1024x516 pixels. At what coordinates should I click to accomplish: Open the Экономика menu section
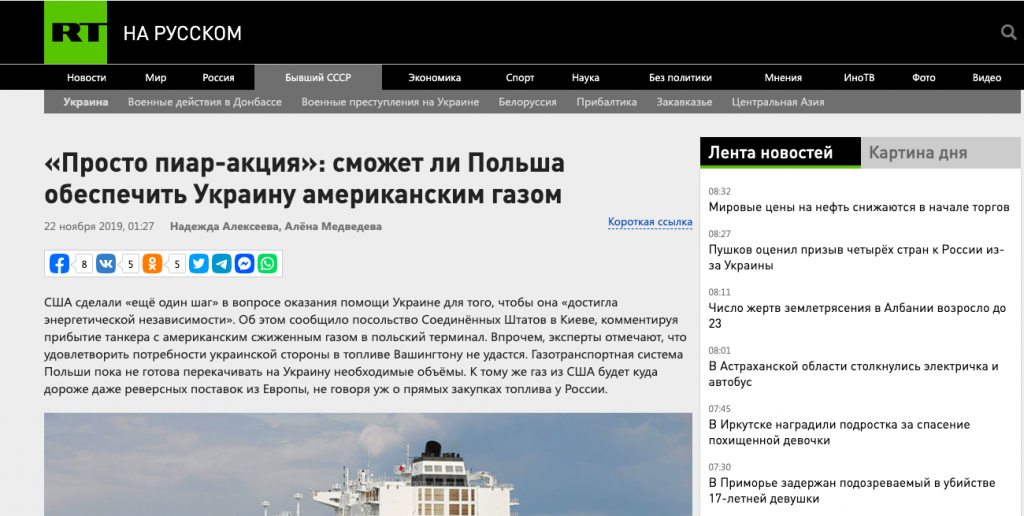click(434, 78)
